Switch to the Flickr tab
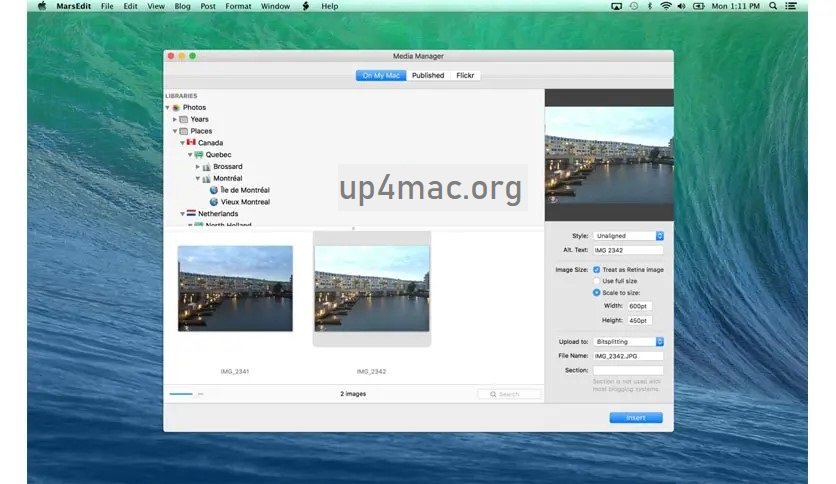836x484 pixels. tap(465, 75)
